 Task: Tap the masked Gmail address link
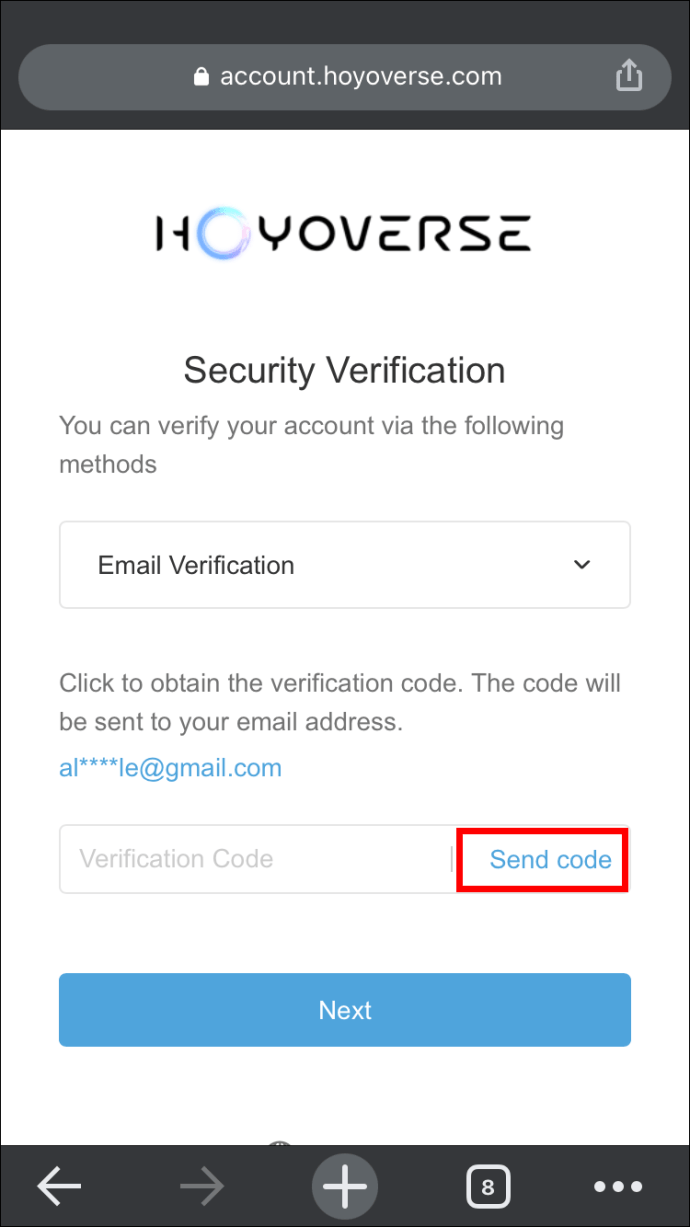click(x=170, y=768)
